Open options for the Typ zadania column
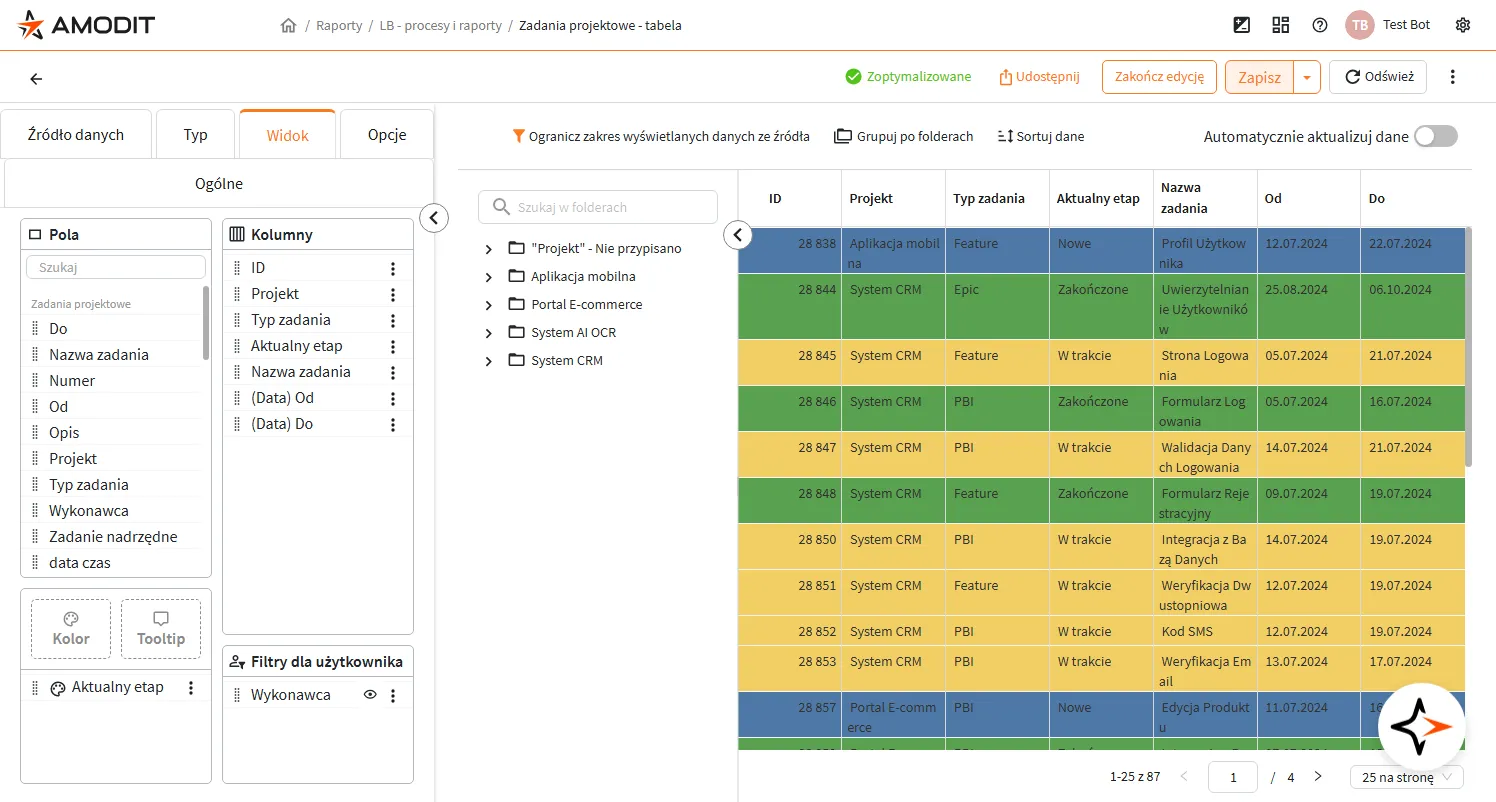 click(x=393, y=320)
